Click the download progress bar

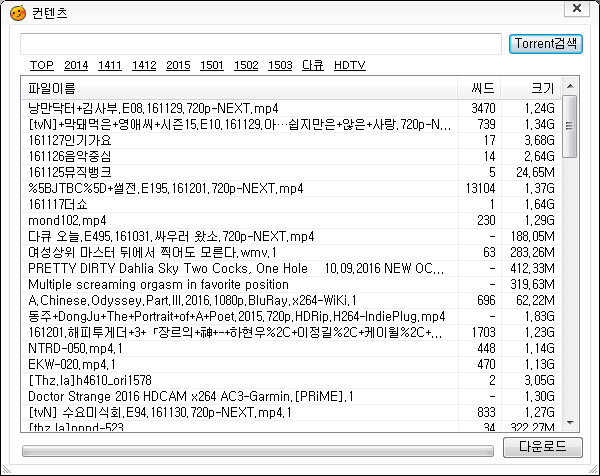pos(258,451)
